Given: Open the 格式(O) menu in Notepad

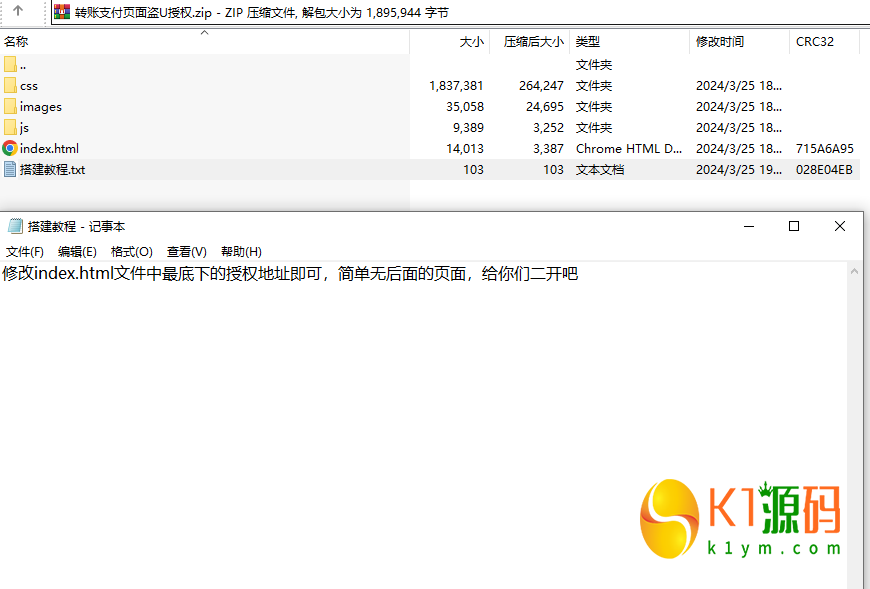Looking at the screenshot, I should [131, 252].
